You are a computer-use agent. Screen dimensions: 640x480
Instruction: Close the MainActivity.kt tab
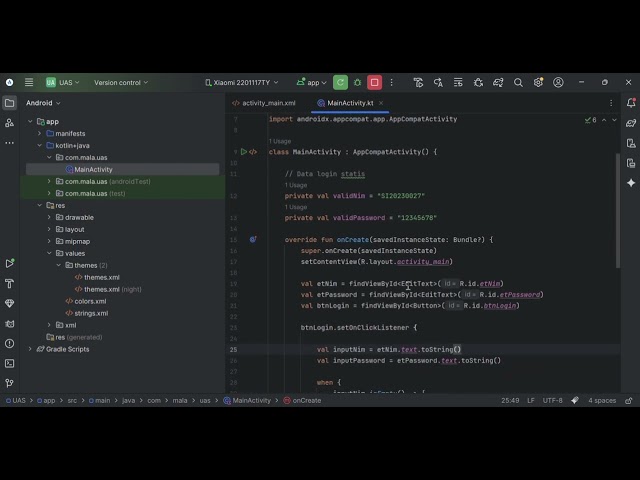click(x=381, y=103)
